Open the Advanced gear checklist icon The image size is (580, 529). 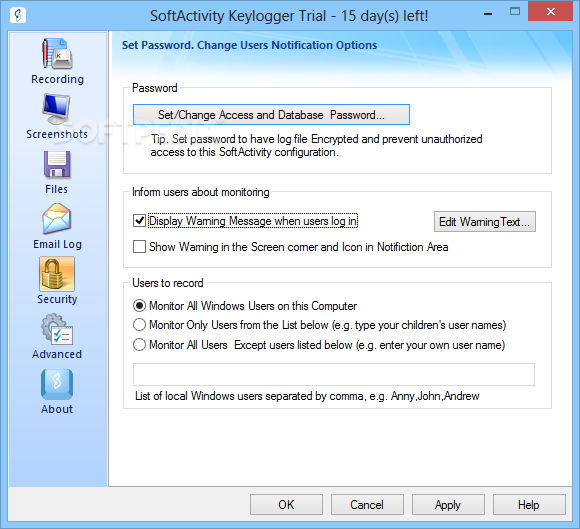click(57, 329)
